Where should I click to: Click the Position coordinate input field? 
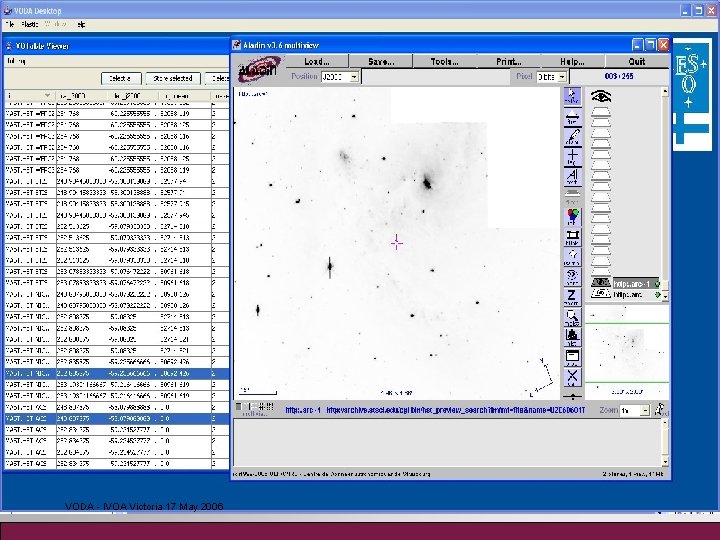[435, 77]
